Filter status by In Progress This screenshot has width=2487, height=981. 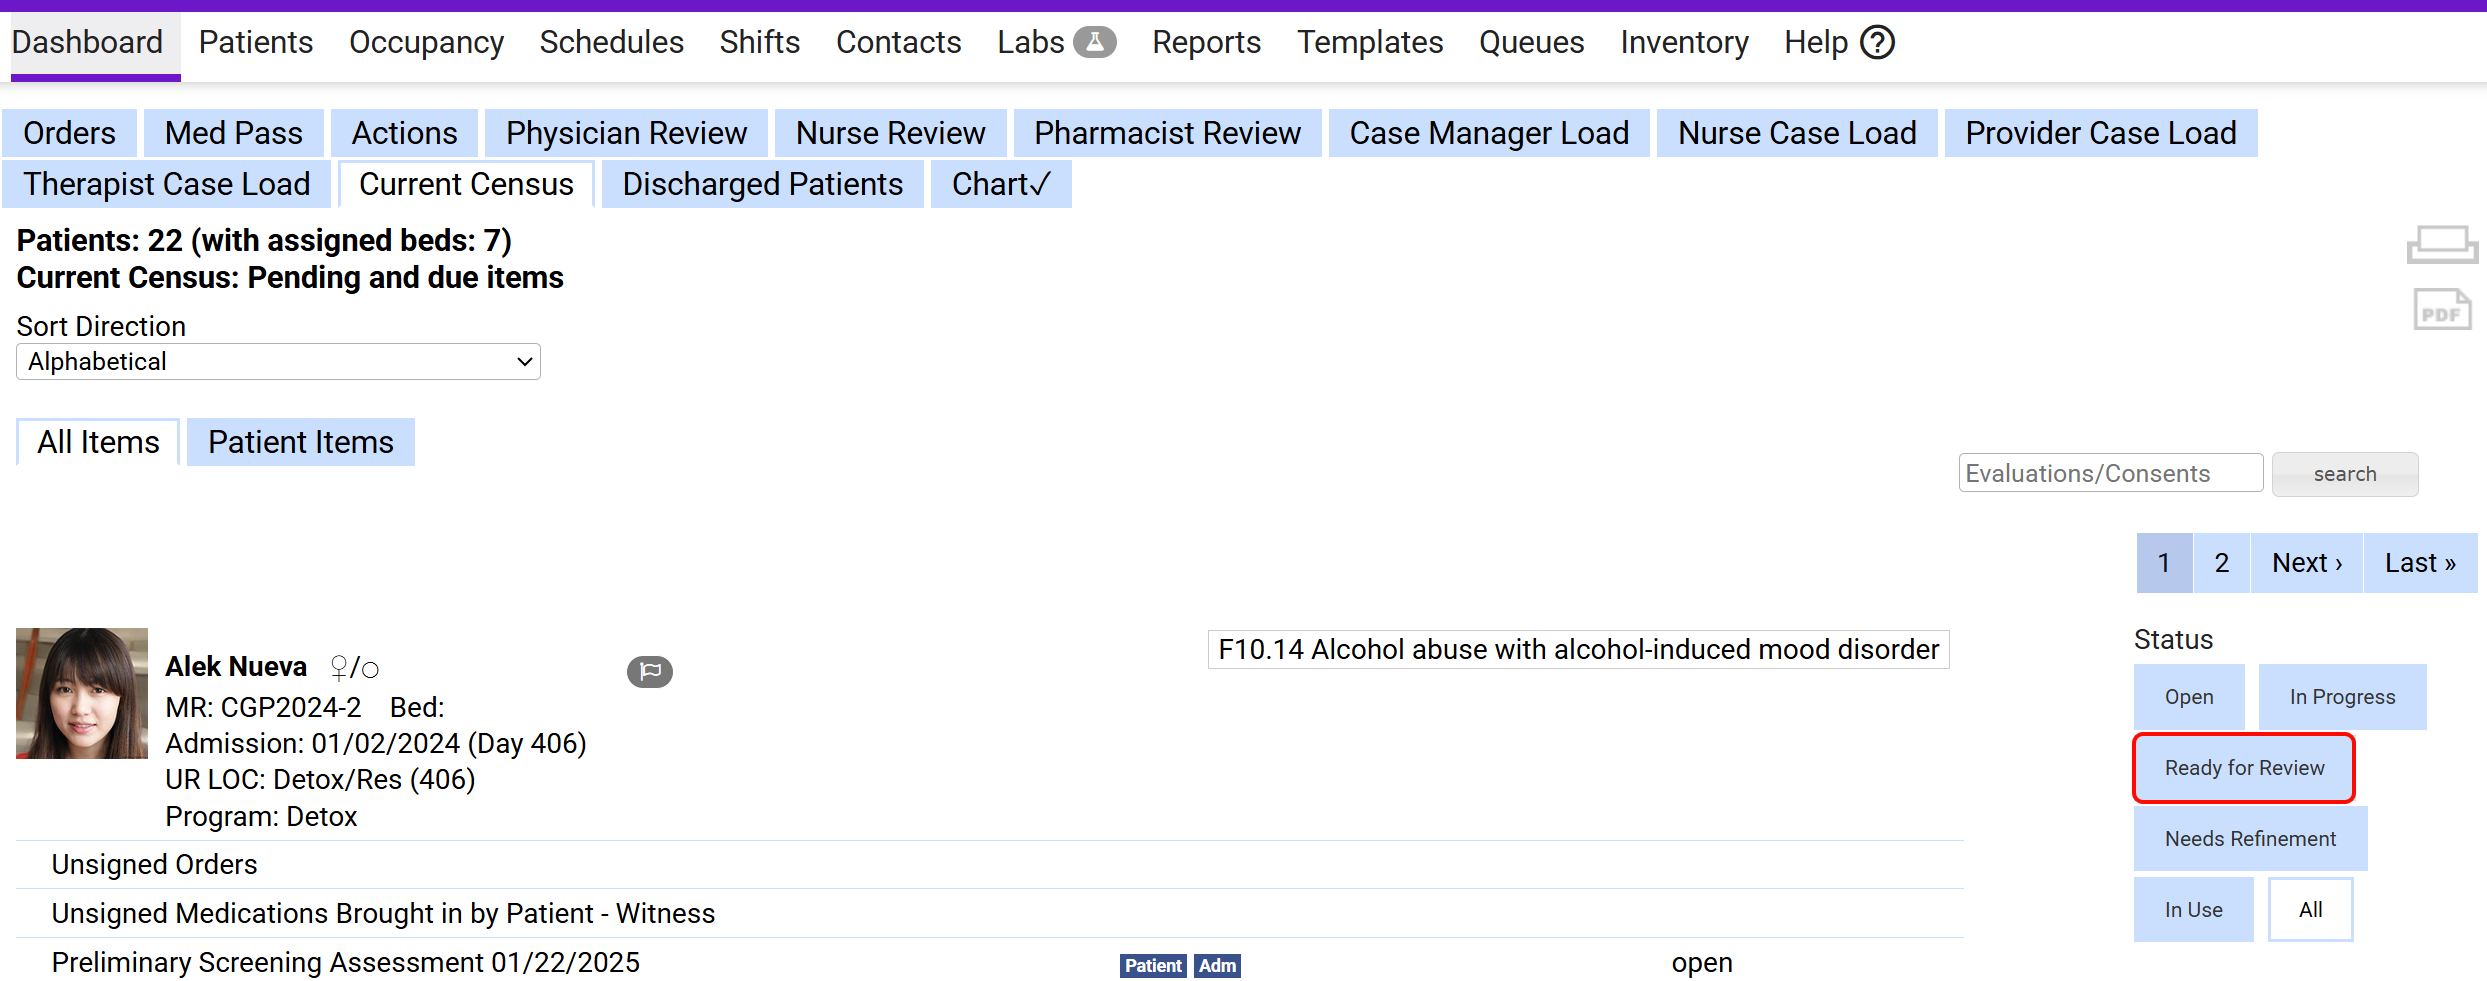[x=2341, y=697]
